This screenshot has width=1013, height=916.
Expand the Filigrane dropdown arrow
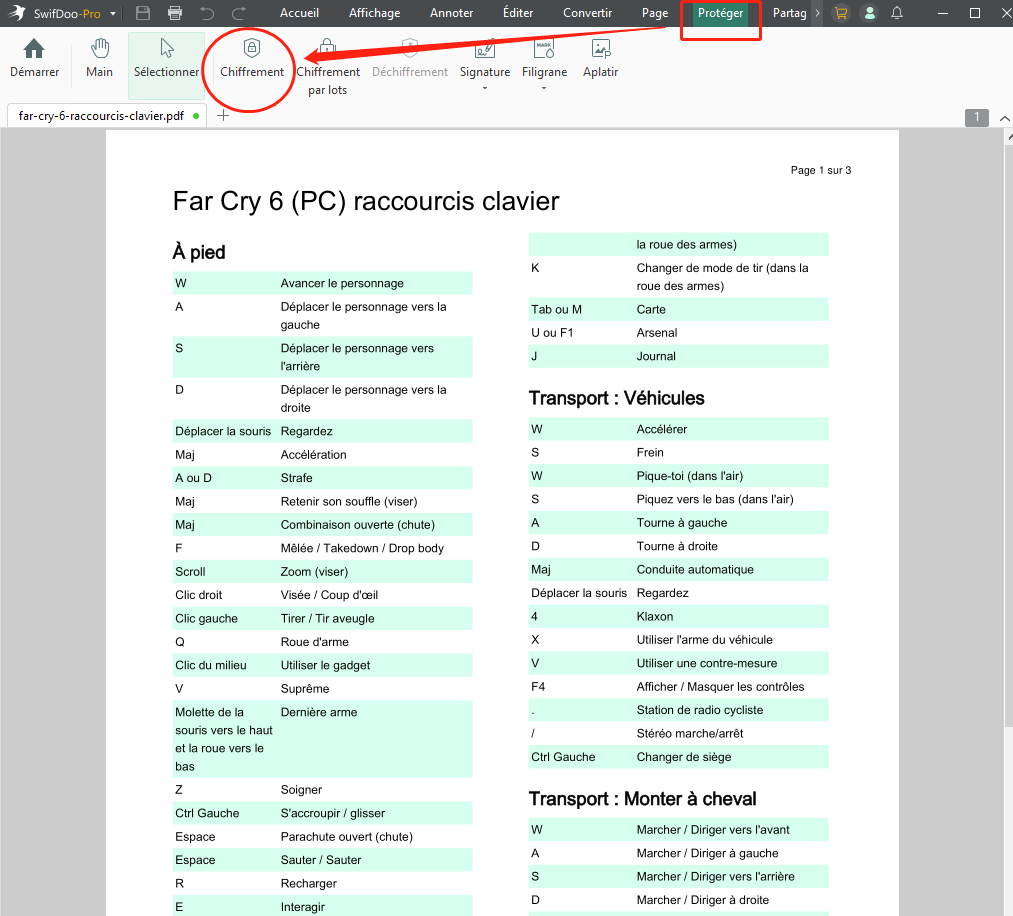pos(544,88)
